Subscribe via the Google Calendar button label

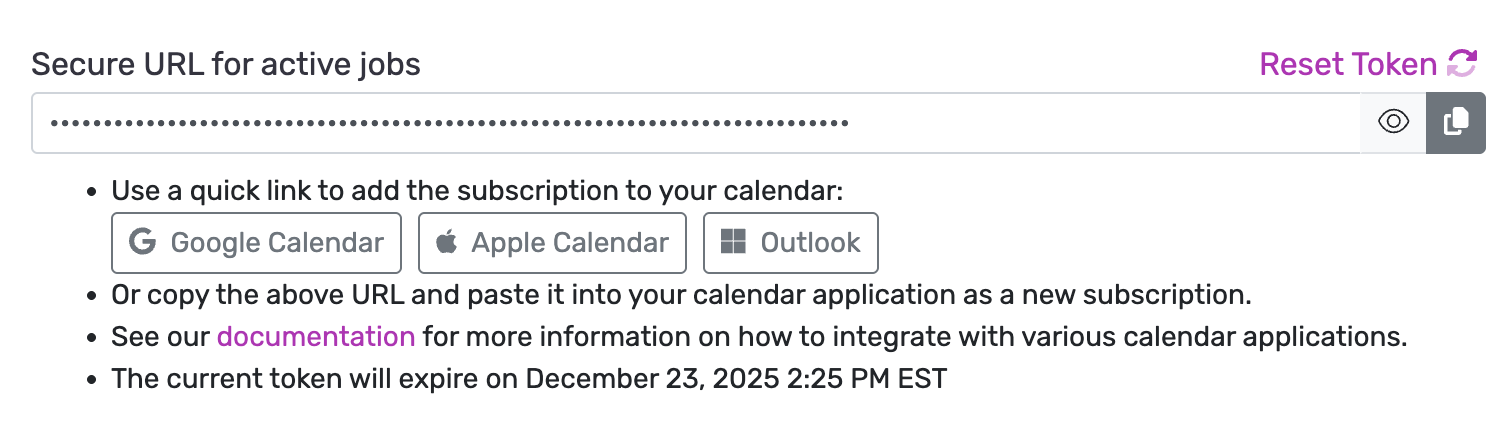277,242
